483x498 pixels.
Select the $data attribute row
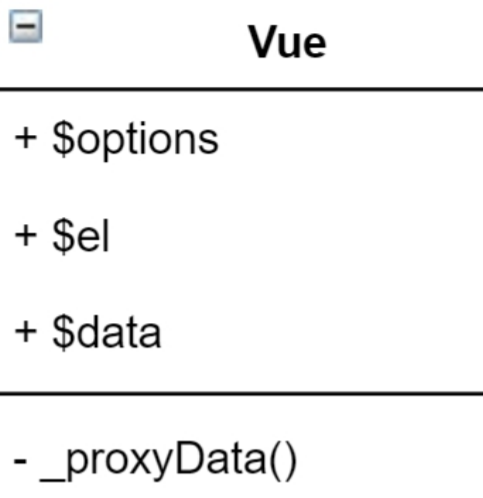coord(241,333)
